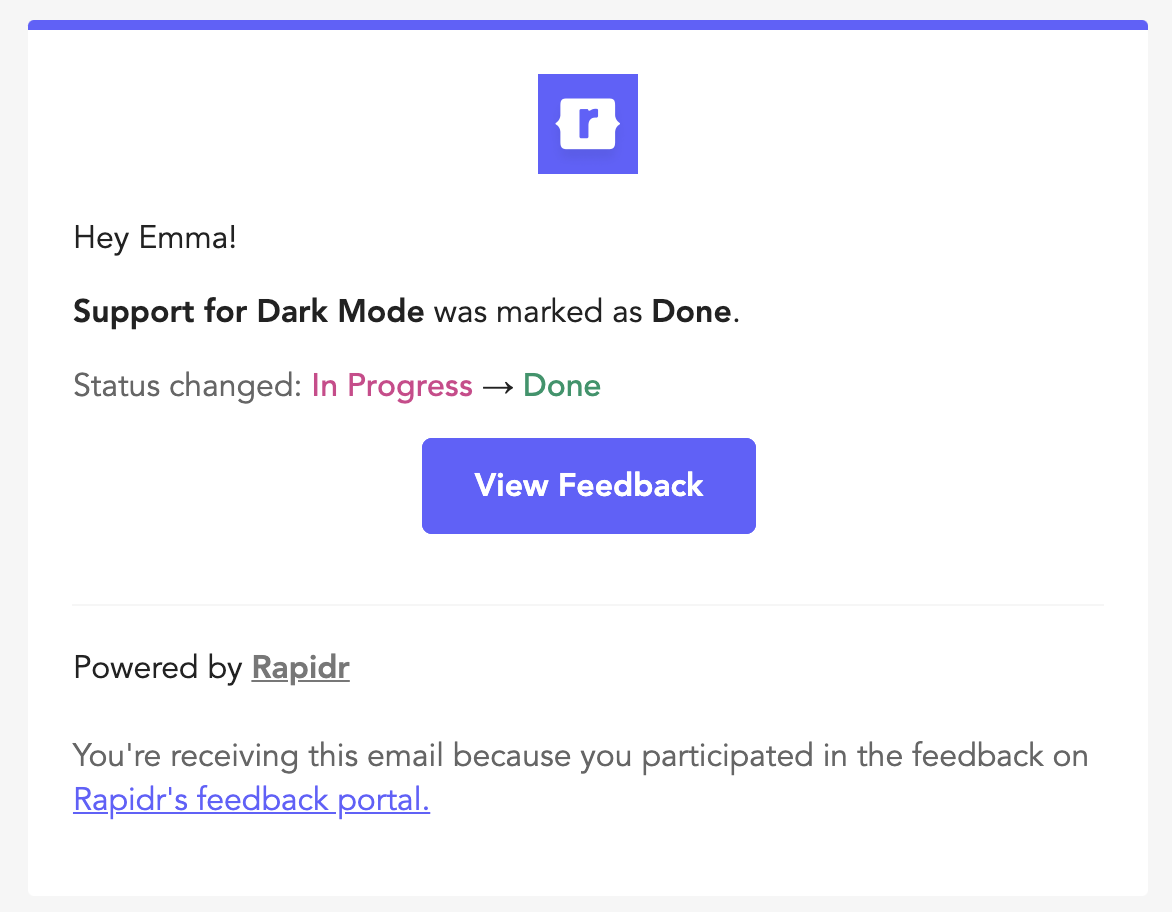Click the word portal in the footer link

[383, 800]
